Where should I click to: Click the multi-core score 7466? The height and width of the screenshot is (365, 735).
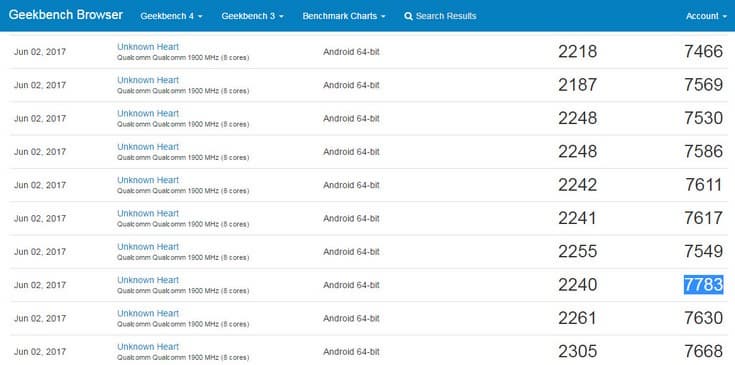click(x=703, y=52)
